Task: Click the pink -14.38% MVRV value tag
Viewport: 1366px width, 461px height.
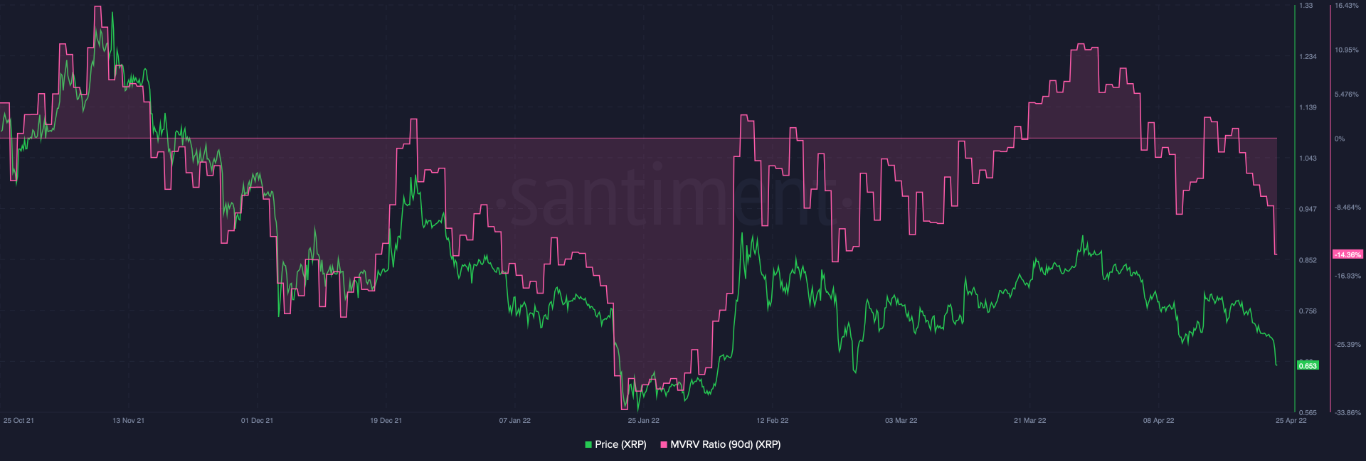Action: click(1348, 254)
